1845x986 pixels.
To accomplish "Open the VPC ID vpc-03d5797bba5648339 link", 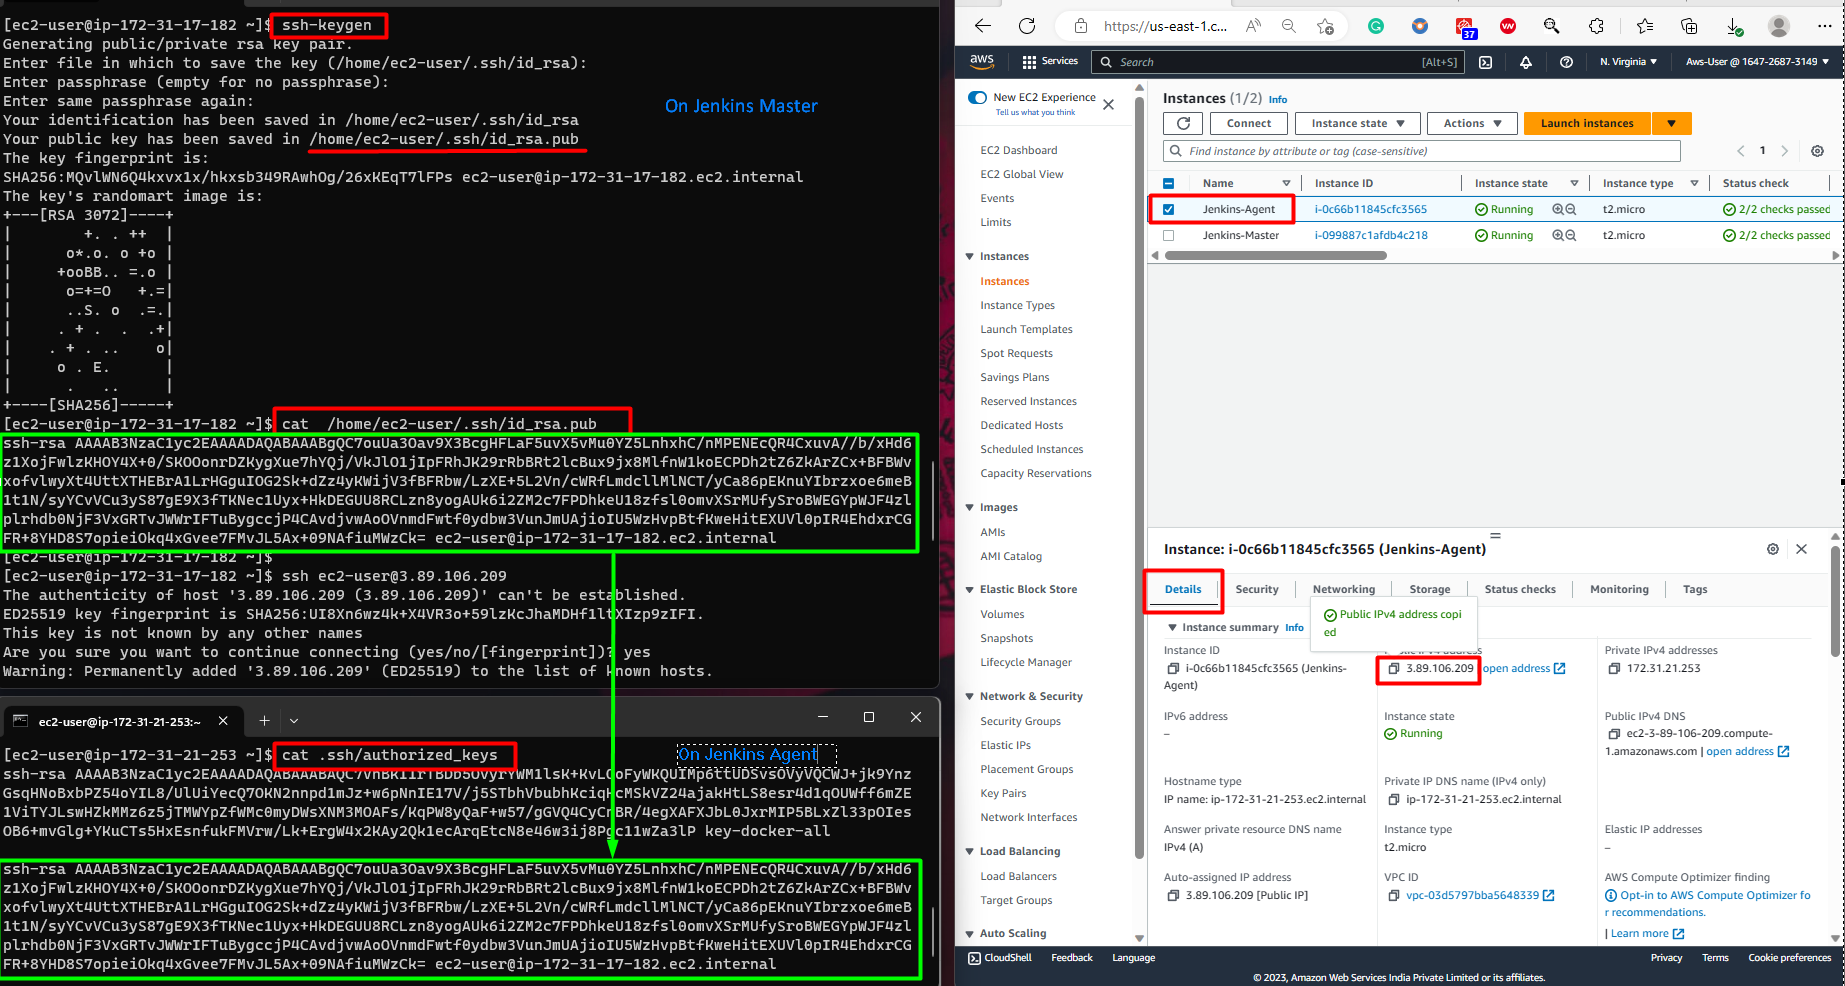I will (1472, 895).
